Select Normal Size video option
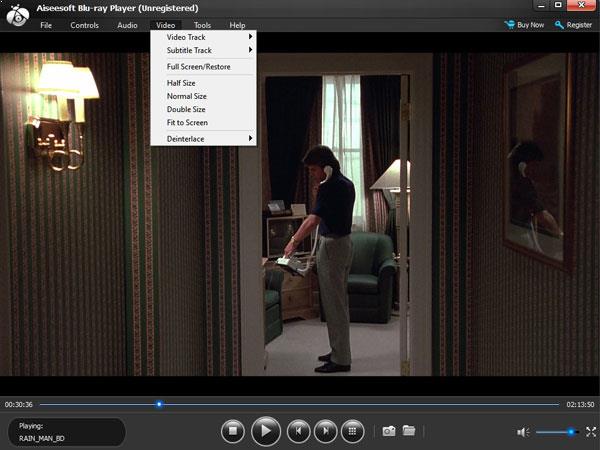600x450 pixels. (x=204, y=96)
